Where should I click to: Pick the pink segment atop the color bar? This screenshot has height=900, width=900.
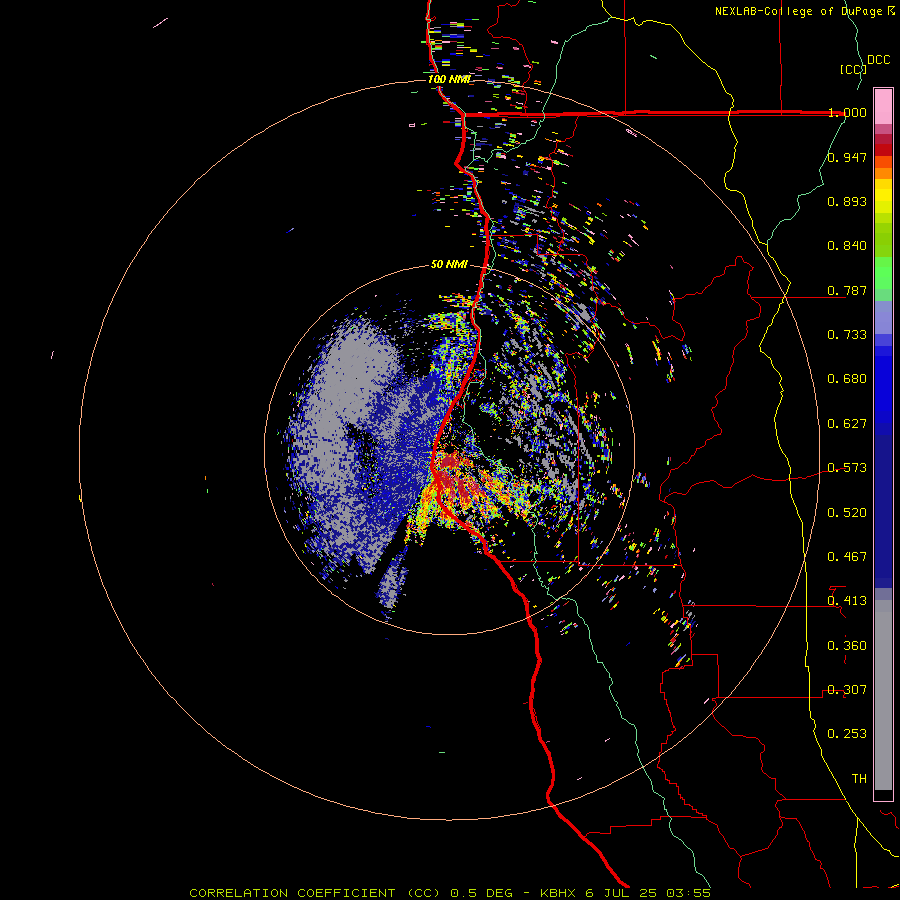(x=883, y=106)
